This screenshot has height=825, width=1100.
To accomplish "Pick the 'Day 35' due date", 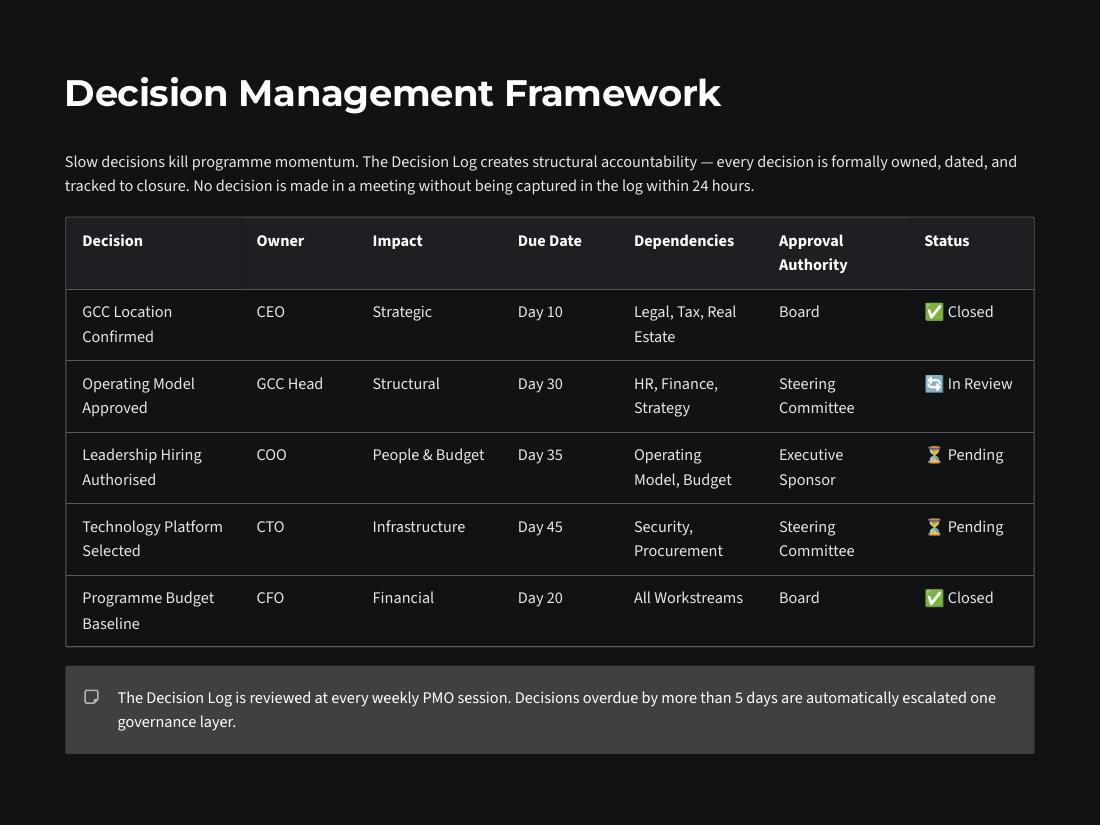I will pyautogui.click(x=540, y=455).
